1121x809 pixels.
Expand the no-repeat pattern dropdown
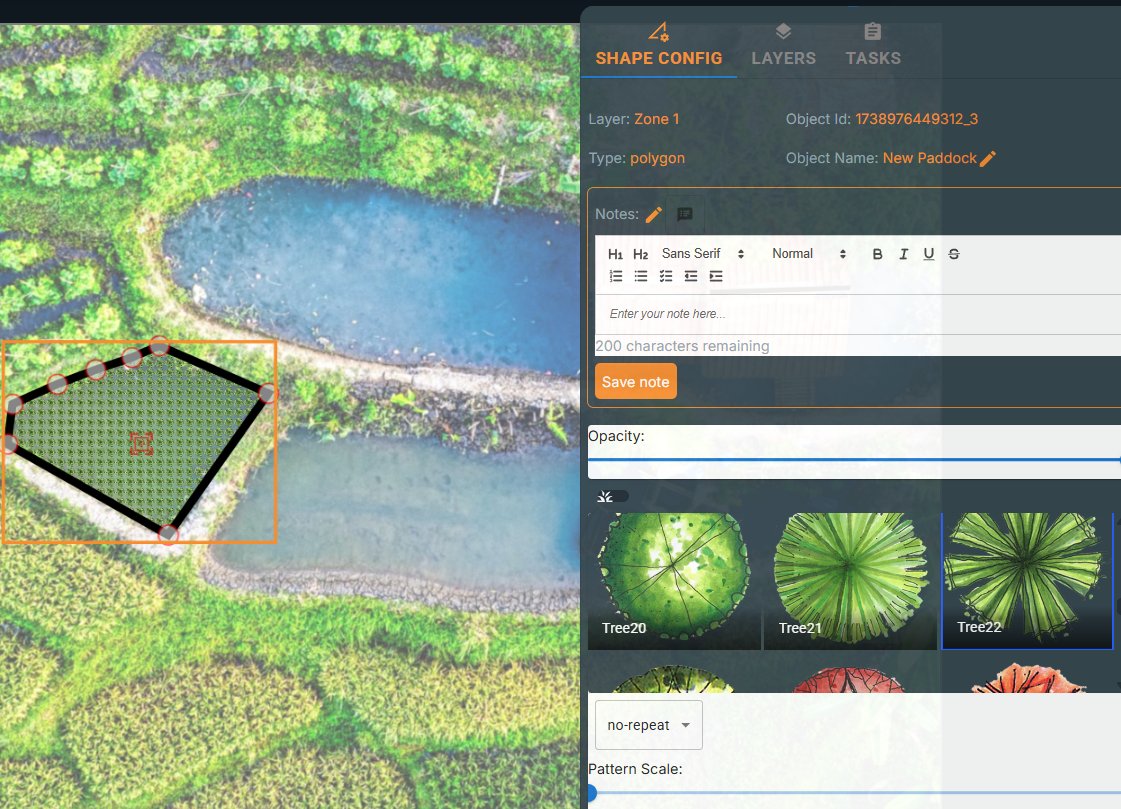[x=649, y=725]
